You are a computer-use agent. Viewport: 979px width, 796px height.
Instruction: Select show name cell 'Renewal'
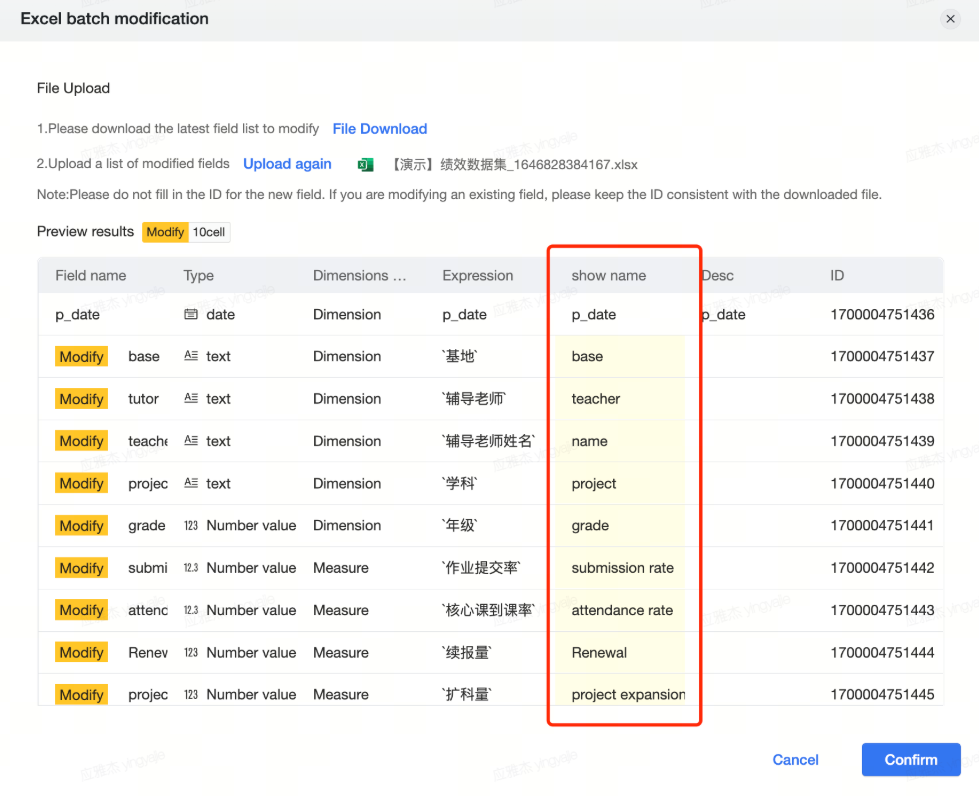[599, 652]
